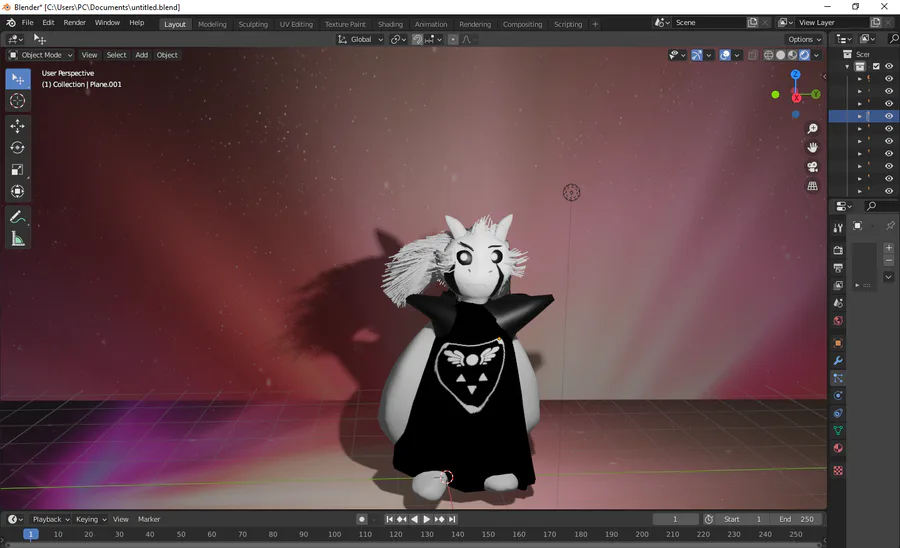Viewport: 900px width, 548px height.
Task: Open the Object Data green triangle icon
Action: (838, 430)
